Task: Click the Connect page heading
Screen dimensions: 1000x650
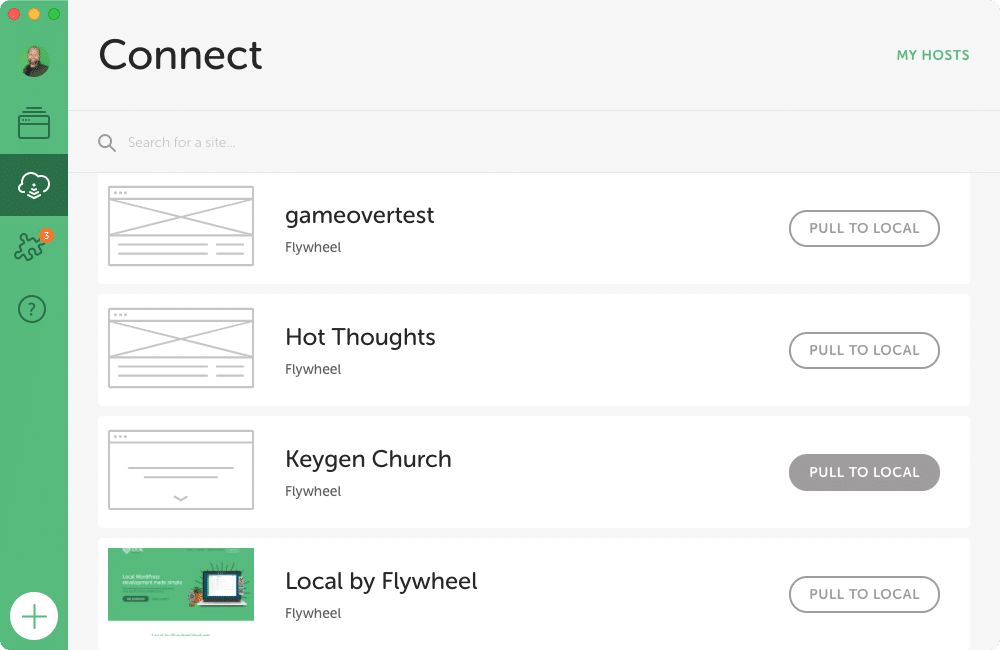Action: (180, 55)
